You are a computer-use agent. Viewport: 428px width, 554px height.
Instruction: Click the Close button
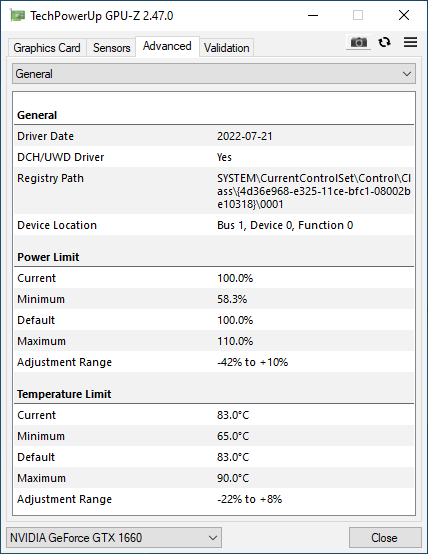click(385, 538)
